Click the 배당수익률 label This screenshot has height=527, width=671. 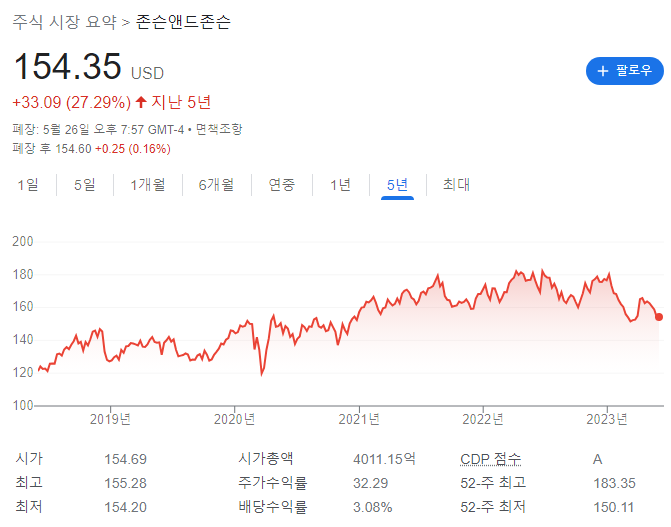(x=273, y=507)
